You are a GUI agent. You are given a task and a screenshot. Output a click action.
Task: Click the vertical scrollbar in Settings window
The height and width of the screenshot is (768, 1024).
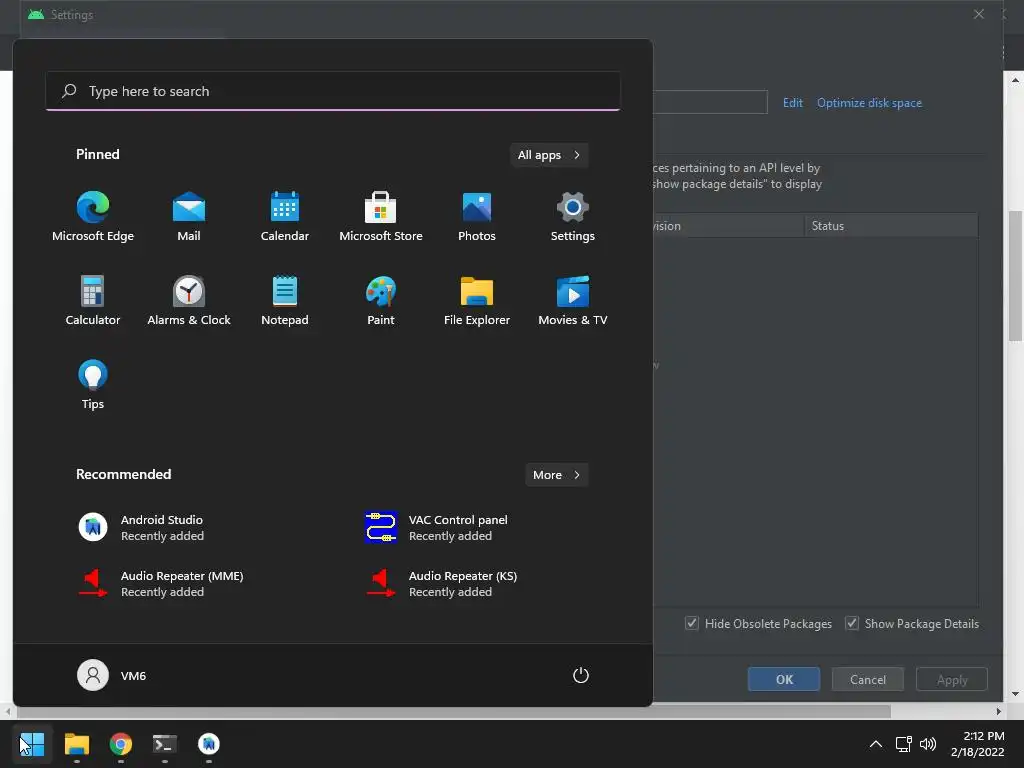pos(1015,276)
